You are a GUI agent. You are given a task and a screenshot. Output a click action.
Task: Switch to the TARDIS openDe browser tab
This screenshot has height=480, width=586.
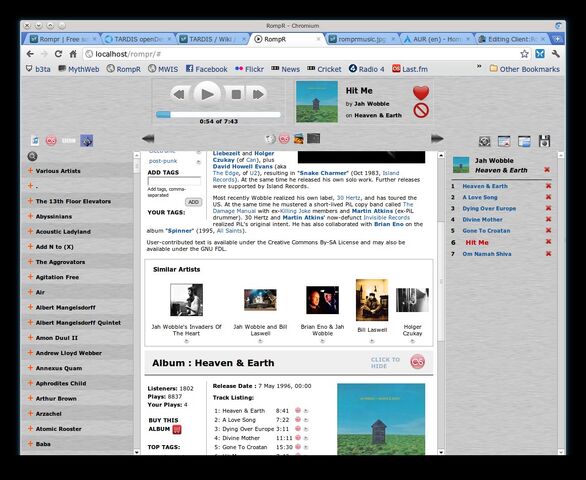point(137,39)
